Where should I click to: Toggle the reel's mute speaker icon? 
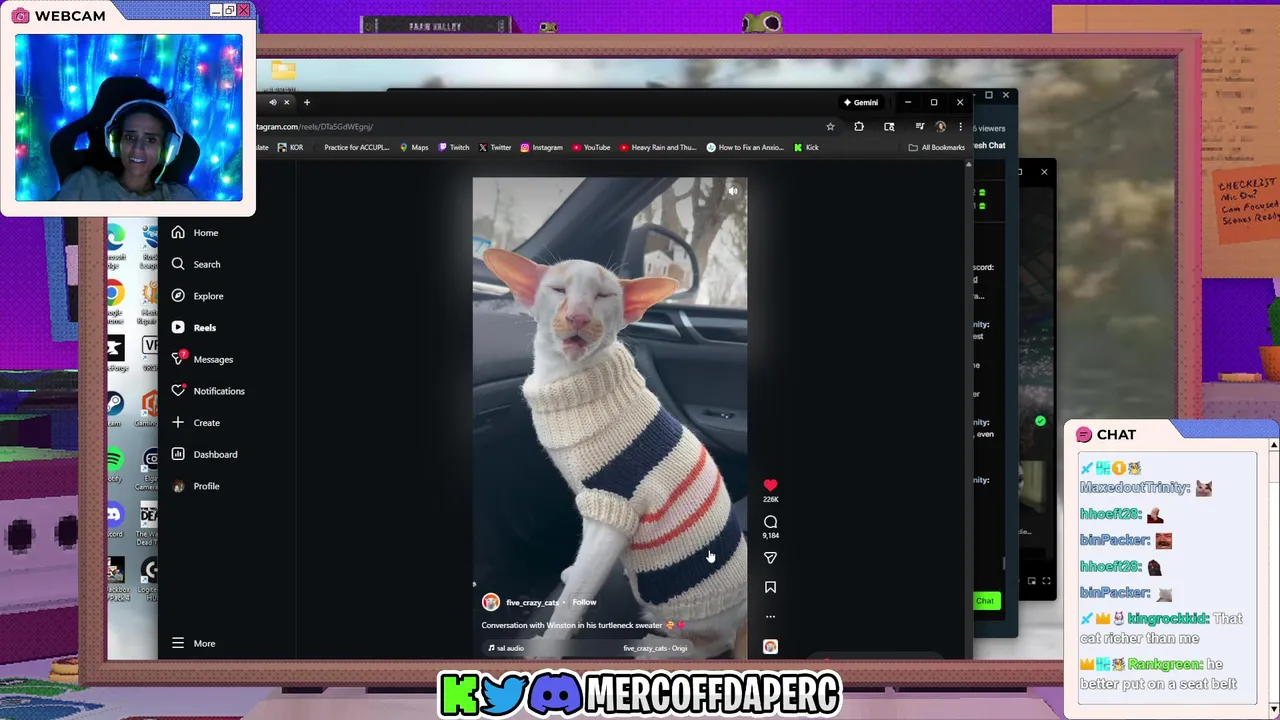[x=733, y=191]
